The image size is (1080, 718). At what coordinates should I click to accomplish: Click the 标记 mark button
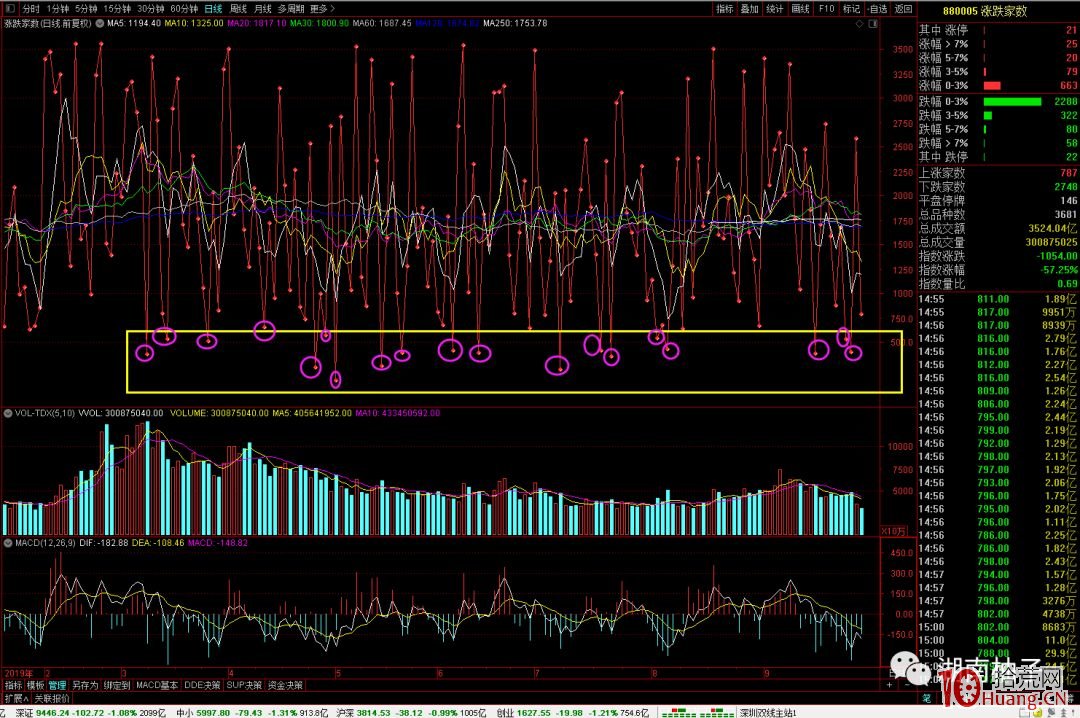click(851, 8)
